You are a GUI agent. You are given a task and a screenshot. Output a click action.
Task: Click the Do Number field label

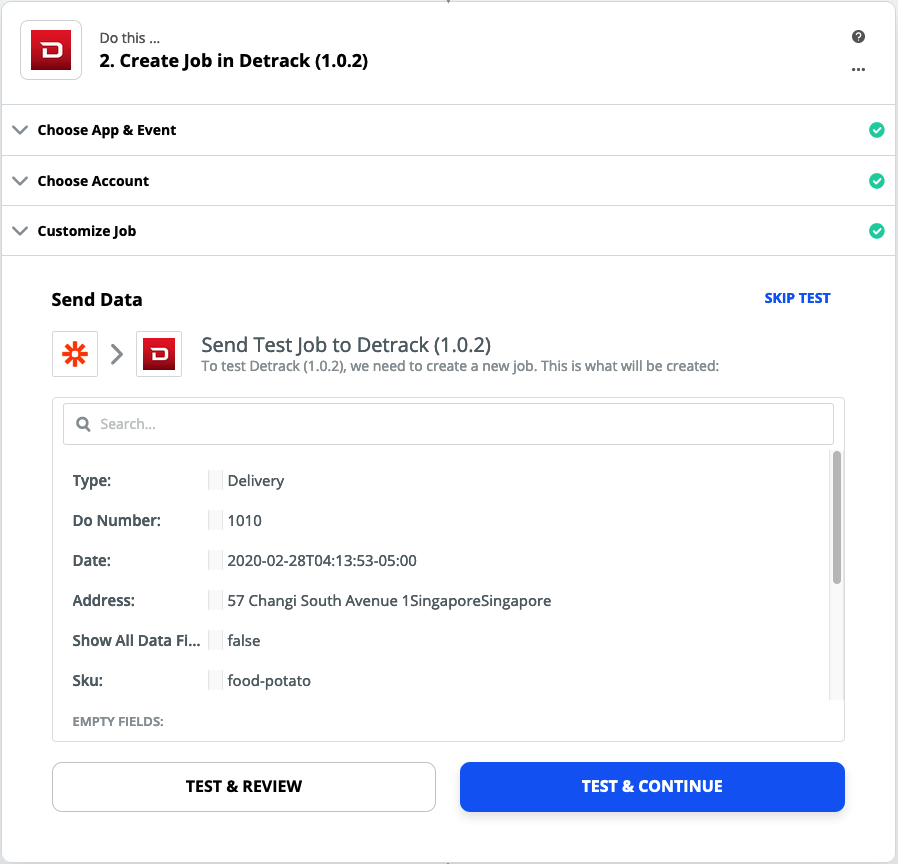116,520
